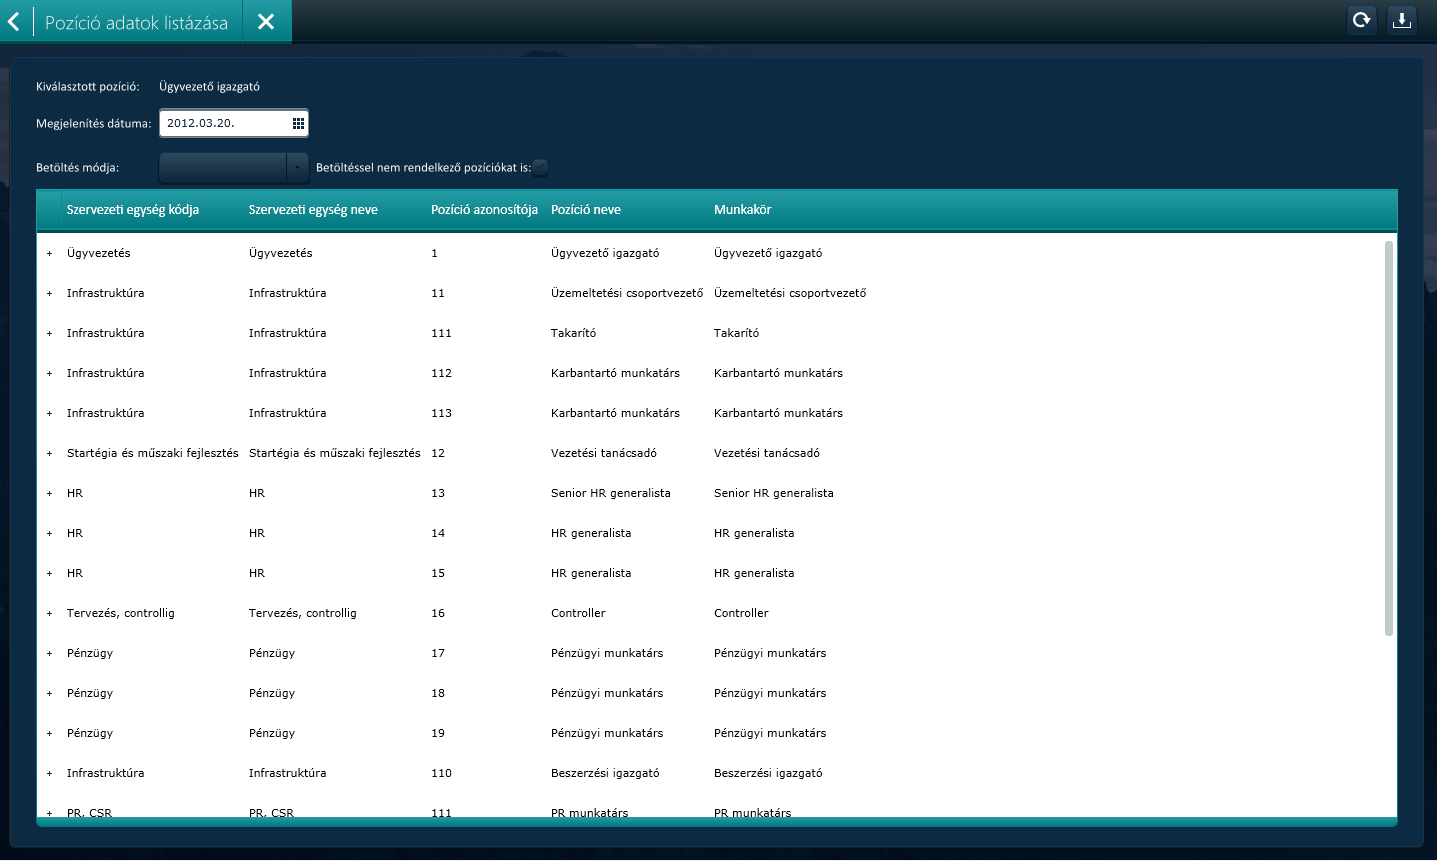Viewport: 1437px width, 861px height.
Task: Sort by Pozíció neve column header
Action: coord(586,210)
